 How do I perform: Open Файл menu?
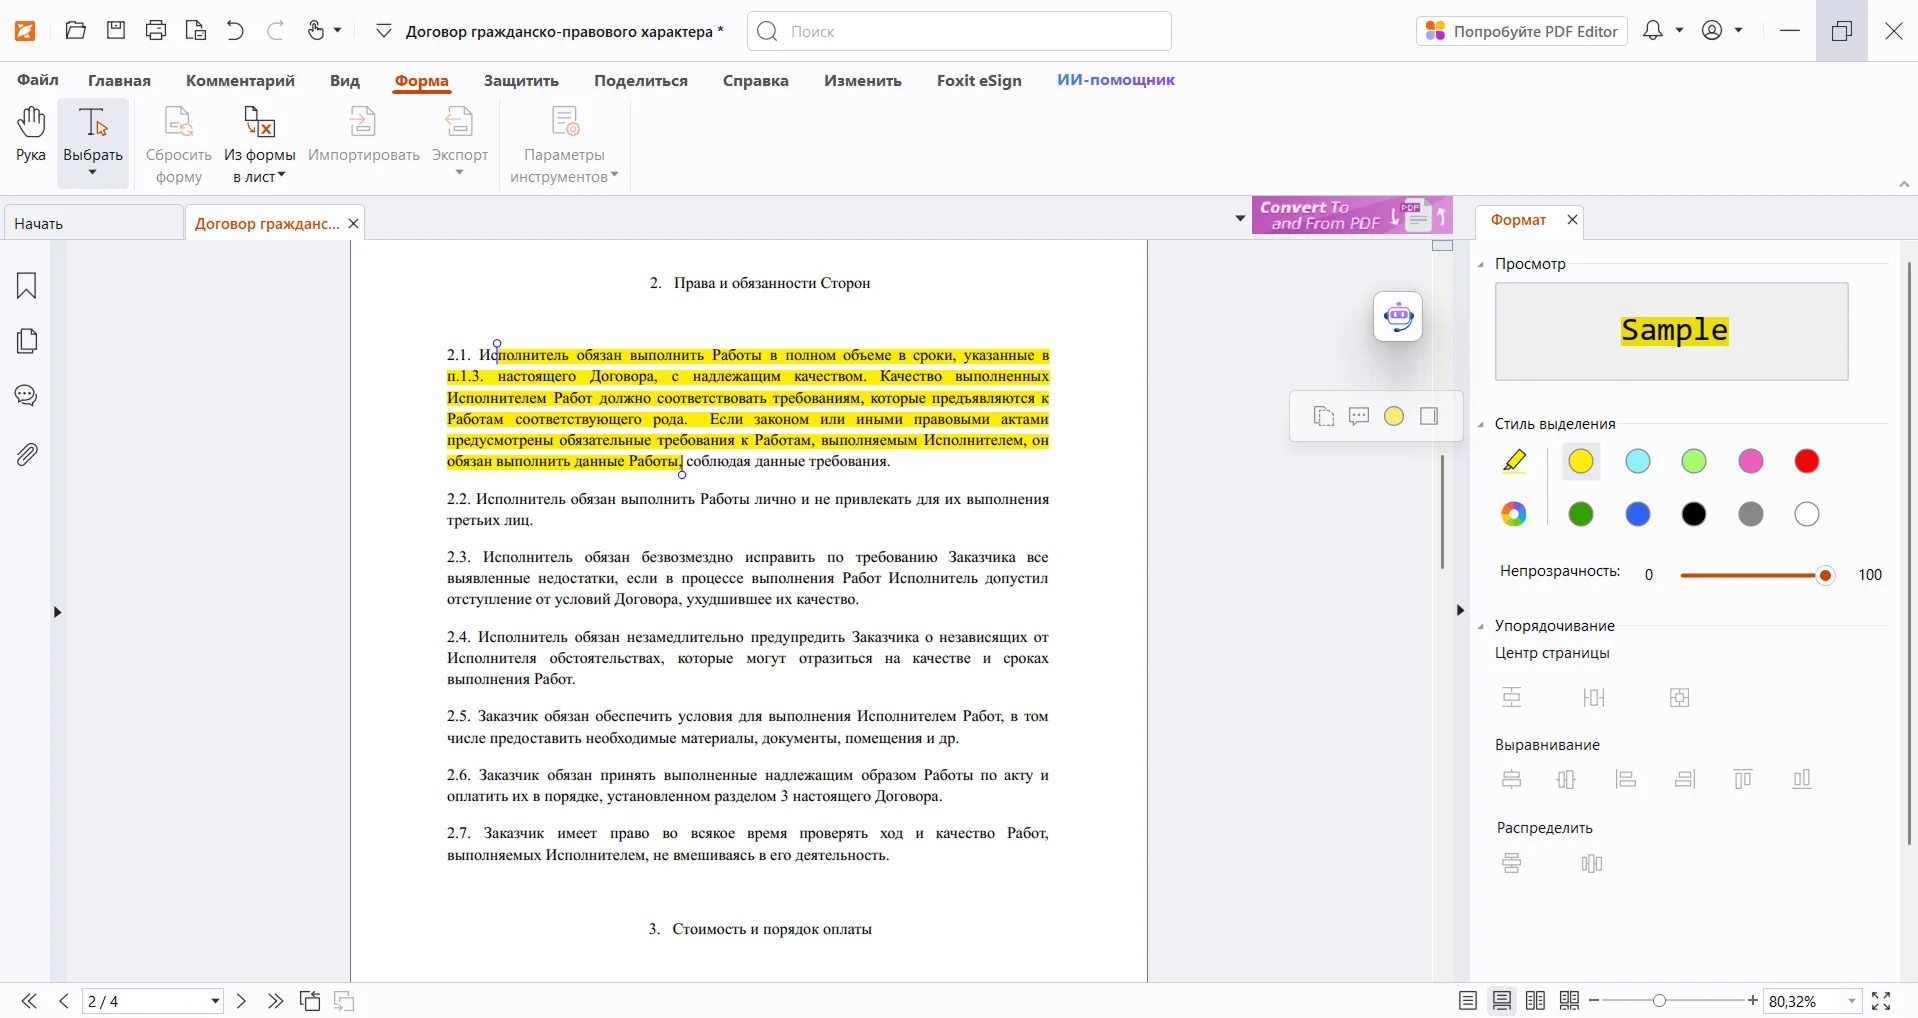(38, 80)
